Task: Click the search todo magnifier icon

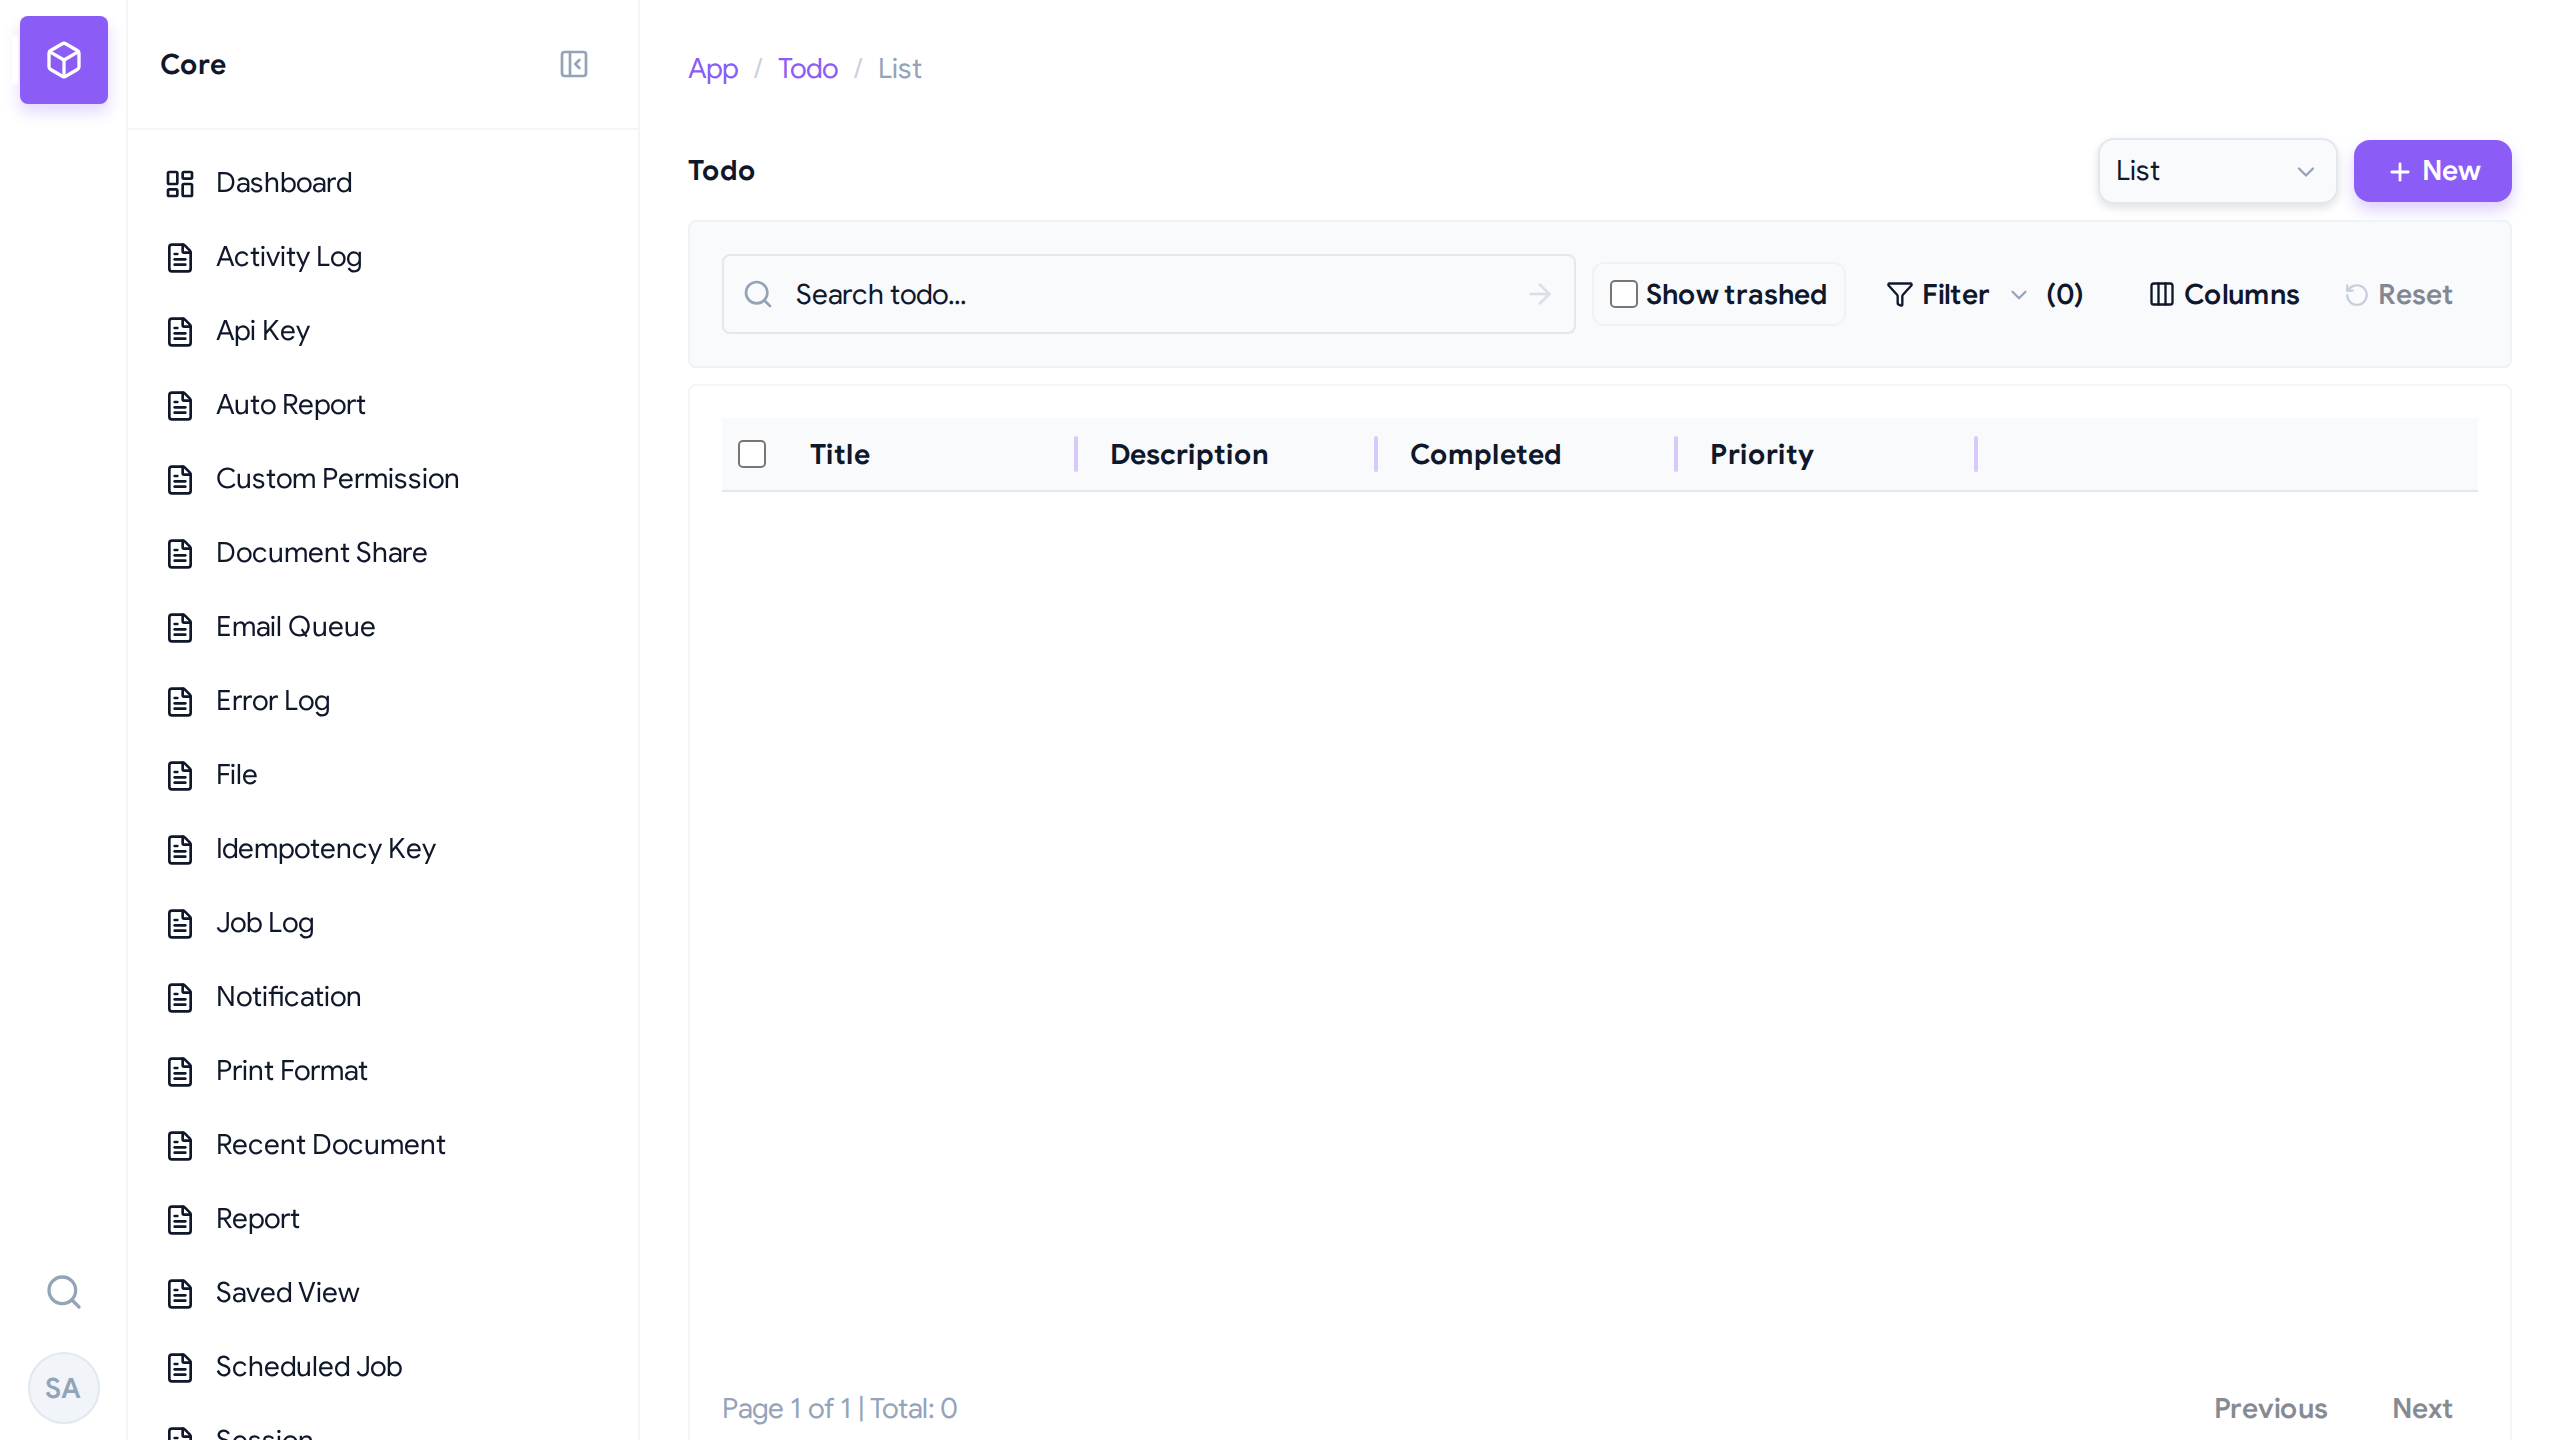Action: pos(758,294)
